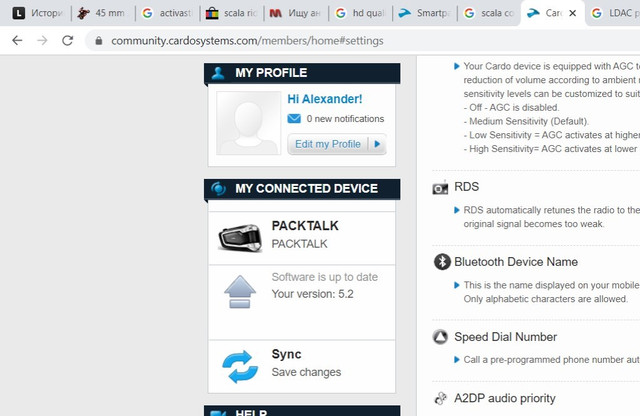Switch to the Smartp Cardo tab
640x416 pixels.
coord(424,13)
